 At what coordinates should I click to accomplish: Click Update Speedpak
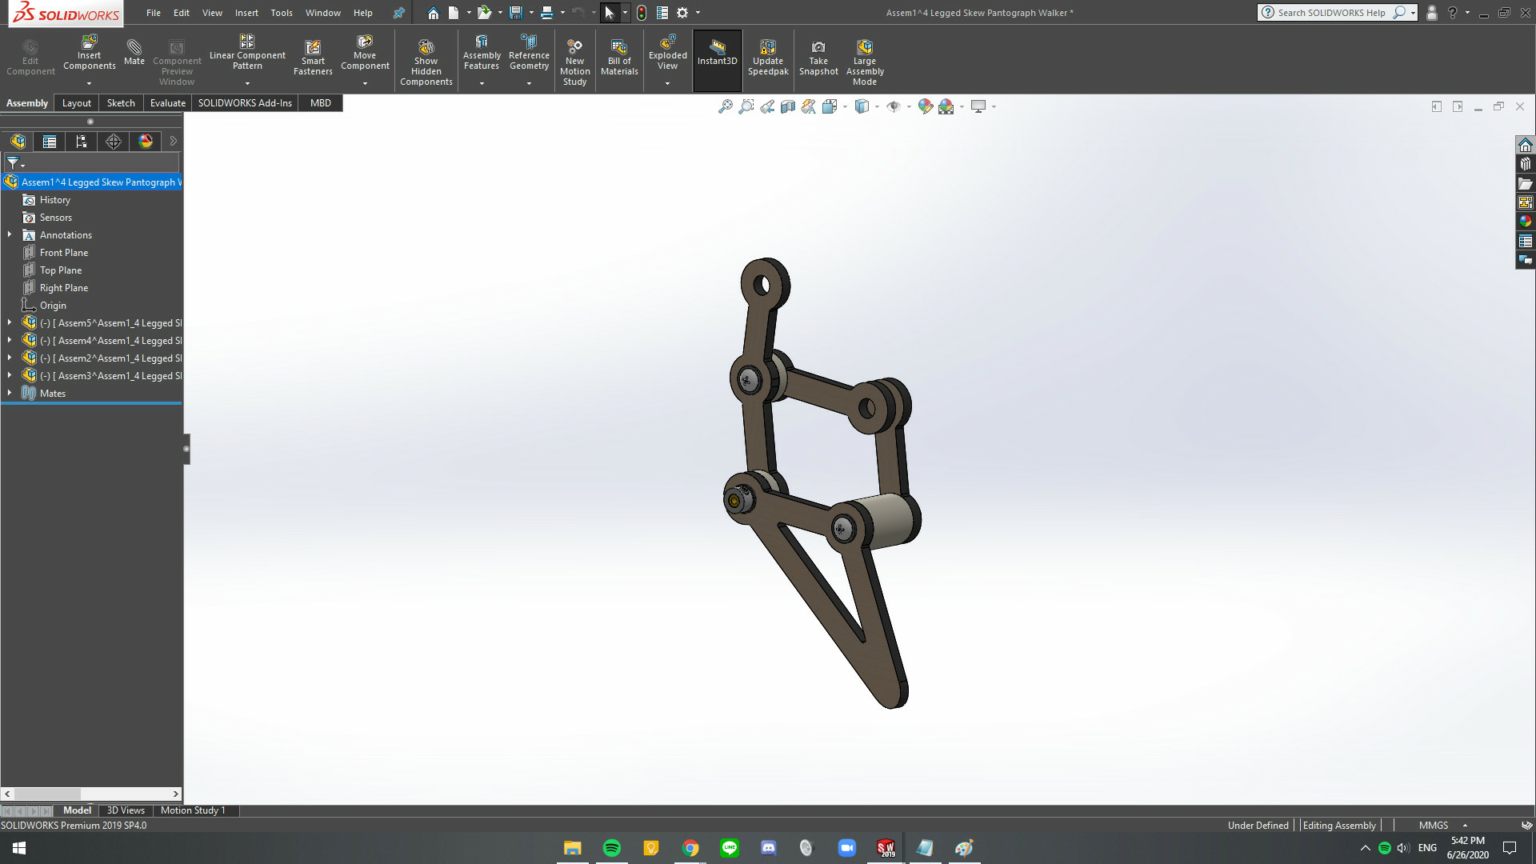tap(768, 58)
